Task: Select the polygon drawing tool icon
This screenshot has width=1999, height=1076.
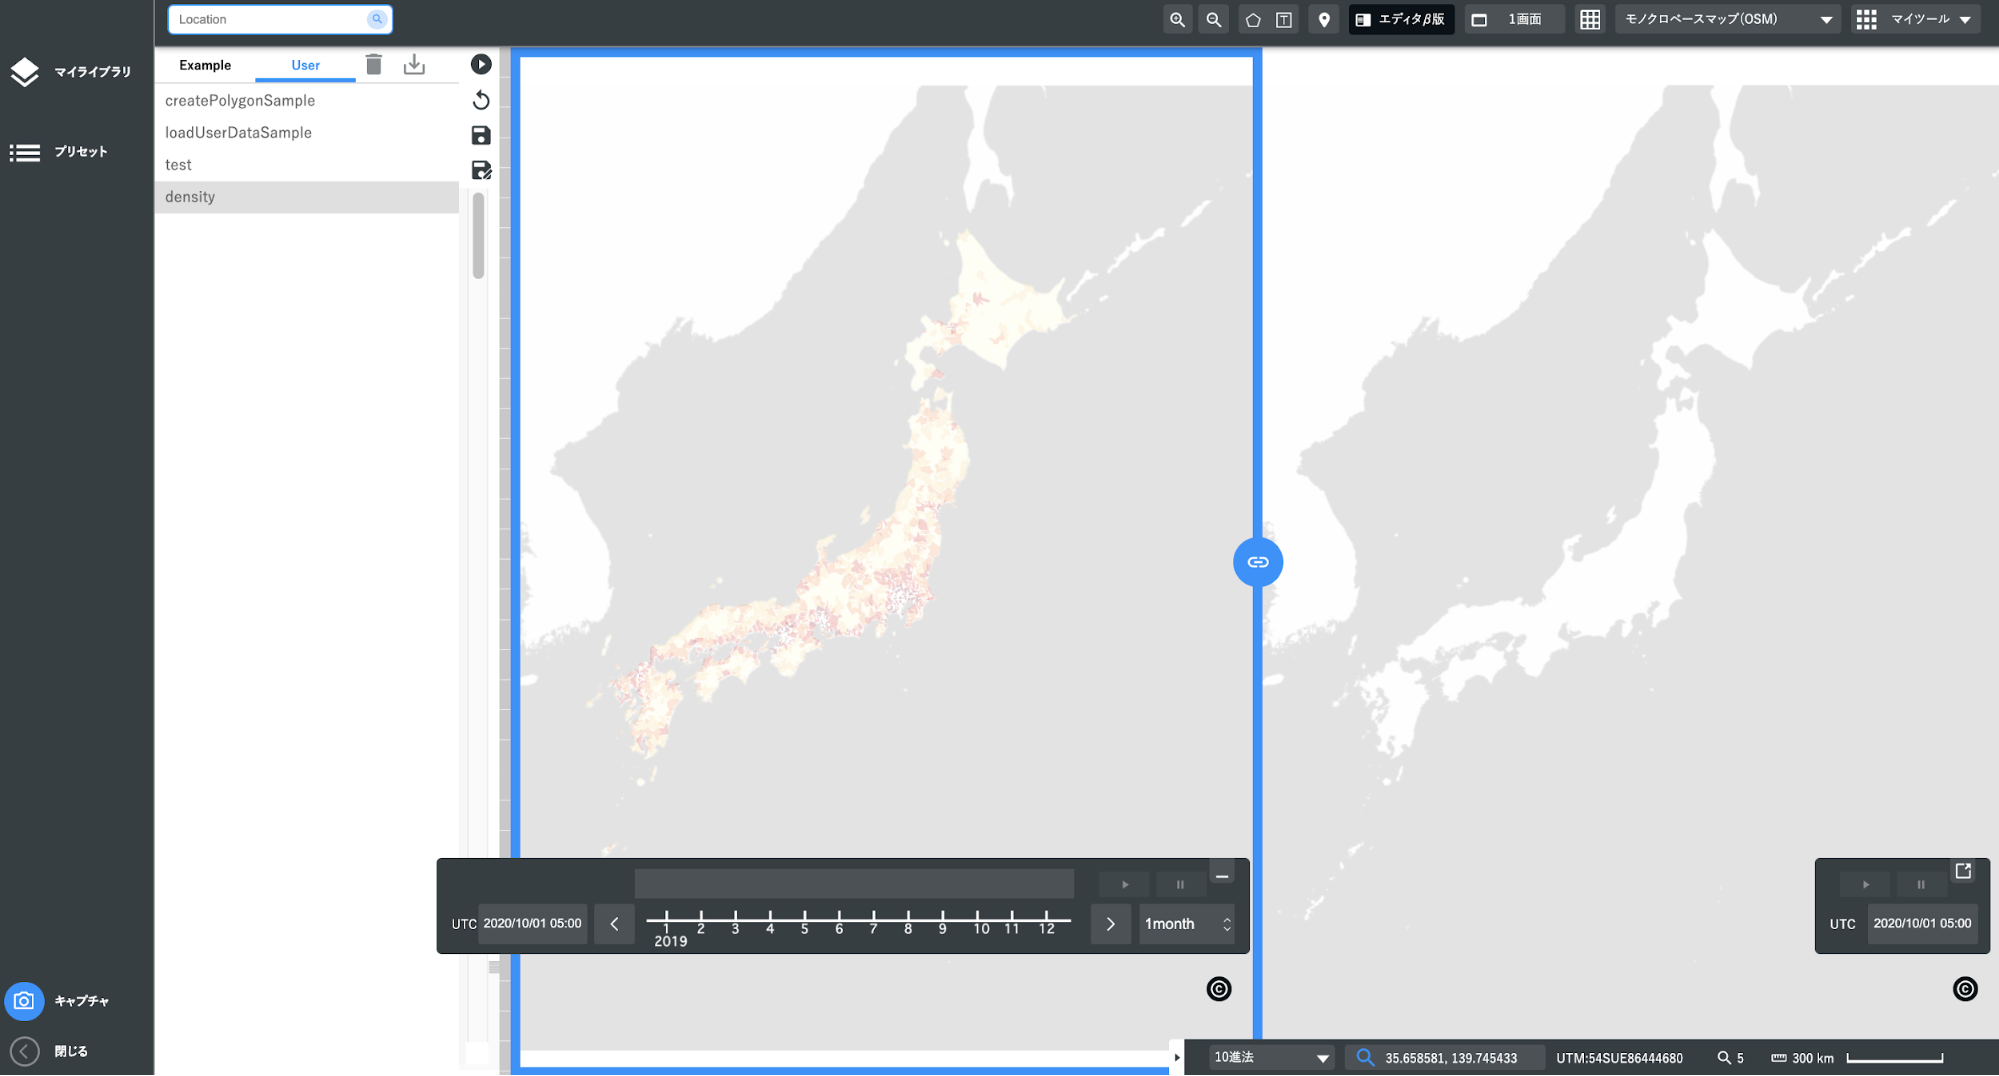Action: pyautogui.click(x=1252, y=20)
